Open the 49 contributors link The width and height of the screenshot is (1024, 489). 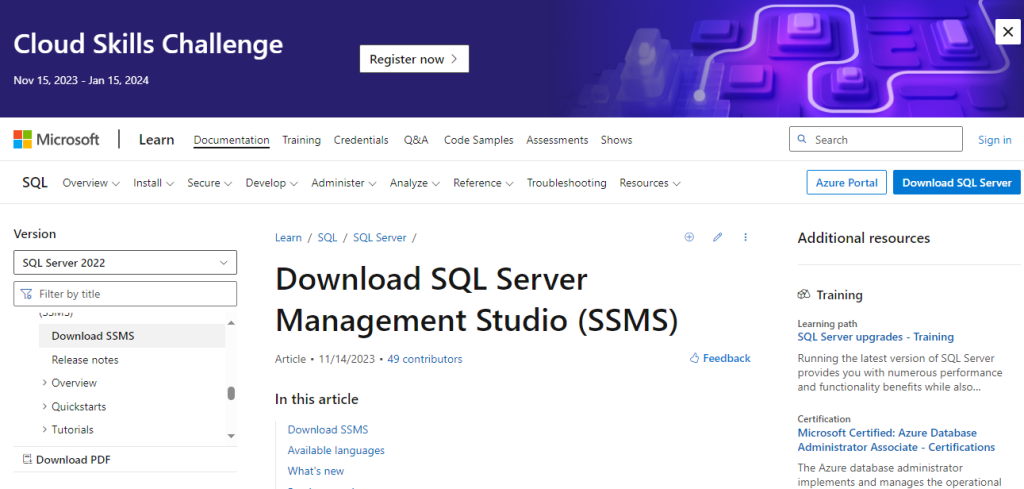[x=424, y=359]
